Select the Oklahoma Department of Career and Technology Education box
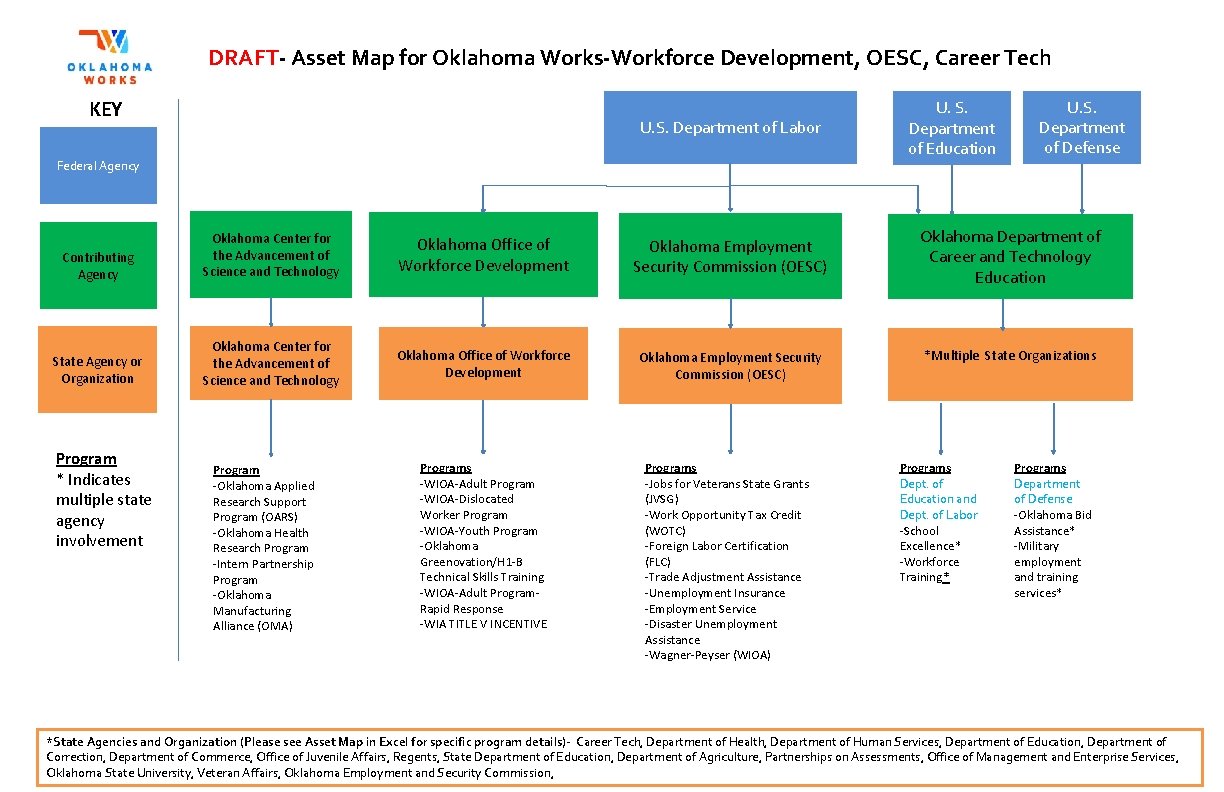This screenshot has height=792, width=1224. pyautogui.click(x=1009, y=256)
